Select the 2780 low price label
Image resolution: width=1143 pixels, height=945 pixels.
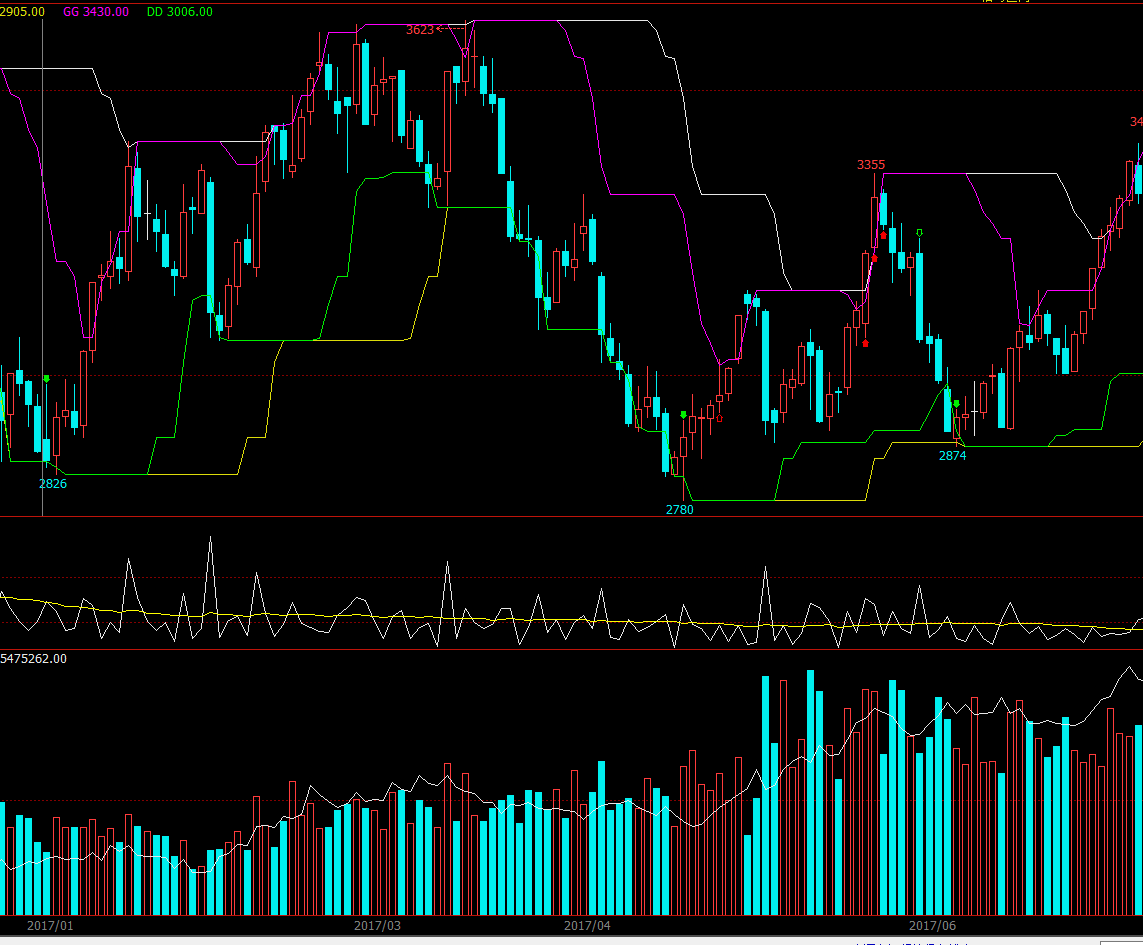pos(679,510)
